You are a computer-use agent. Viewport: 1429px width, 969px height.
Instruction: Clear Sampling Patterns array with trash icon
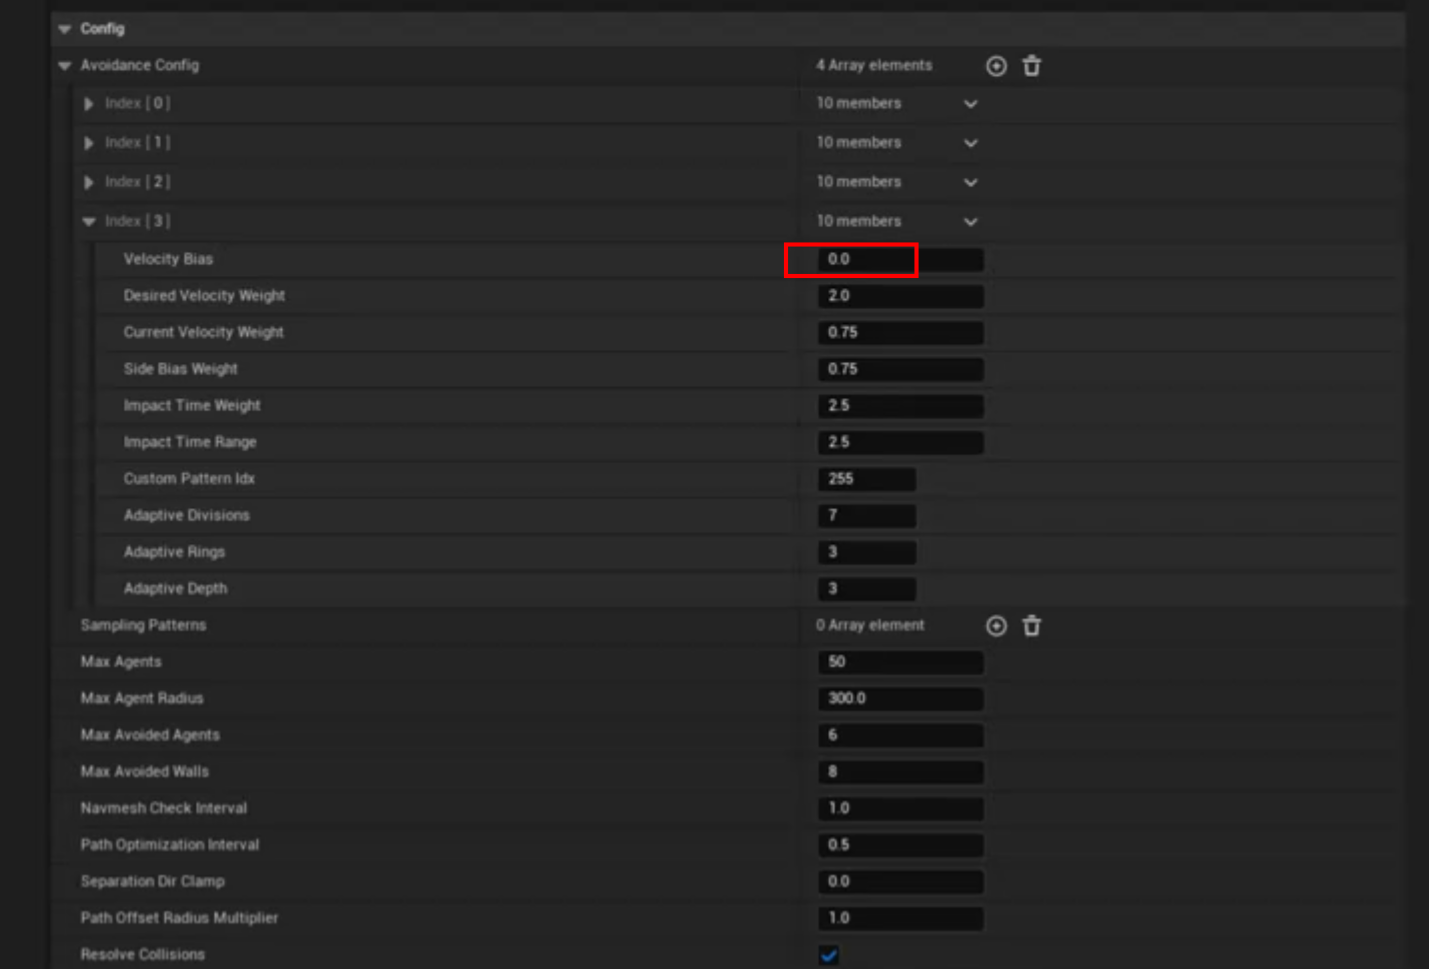[1032, 626]
